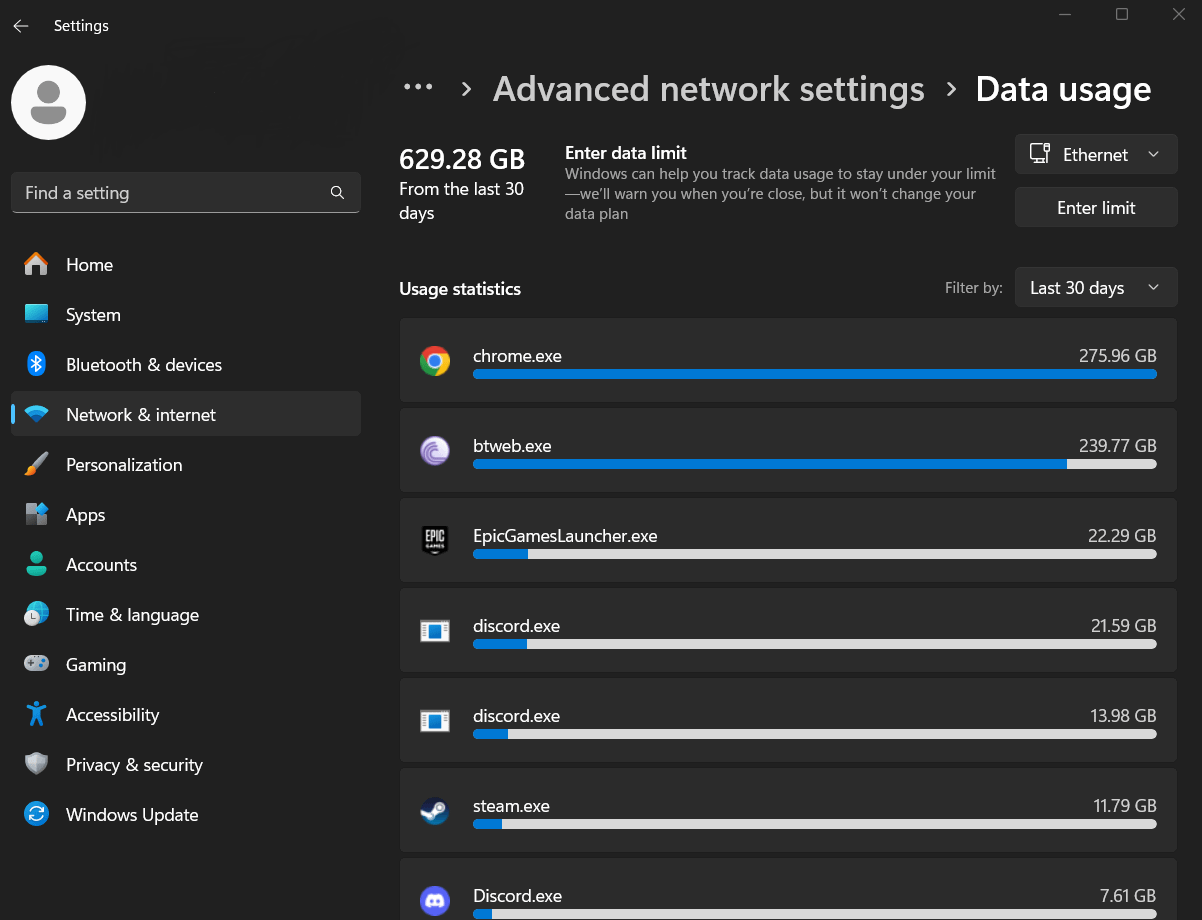Image resolution: width=1202 pixels, height=920 pixels.
Task: Open the Last 30 days filter dropdown
Action: click(x=1096, y=288)
